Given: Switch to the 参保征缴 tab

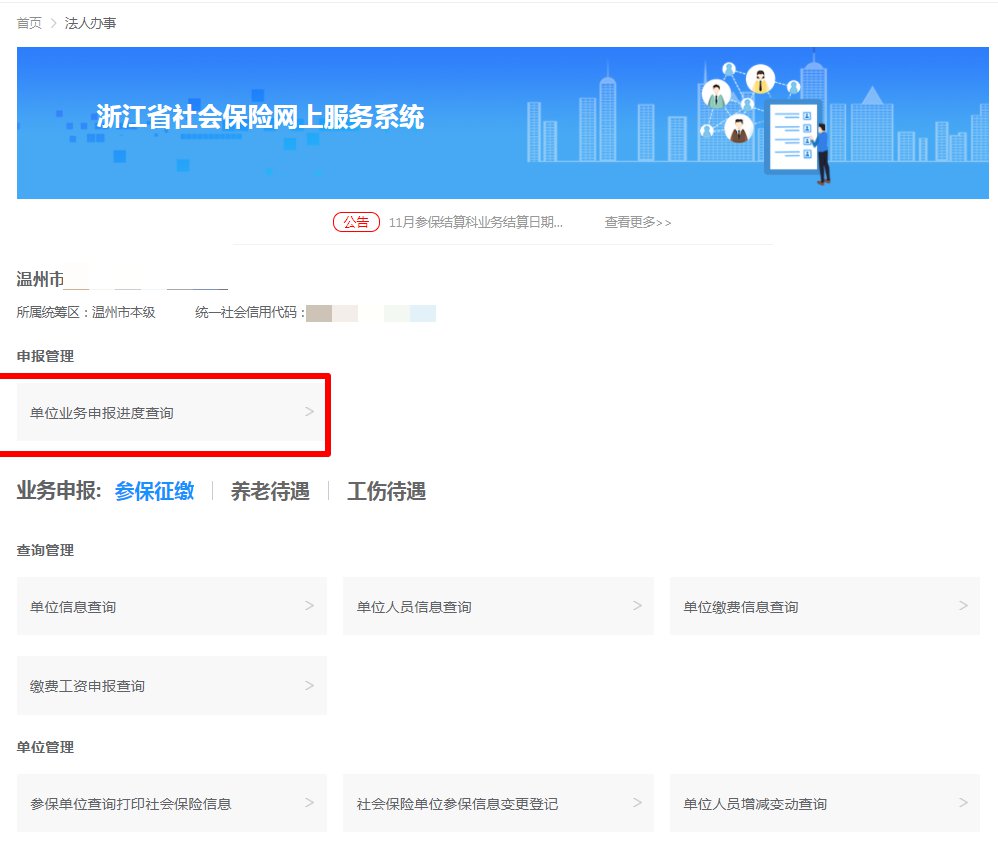Looking at the screenshot, I should (154, 491).
